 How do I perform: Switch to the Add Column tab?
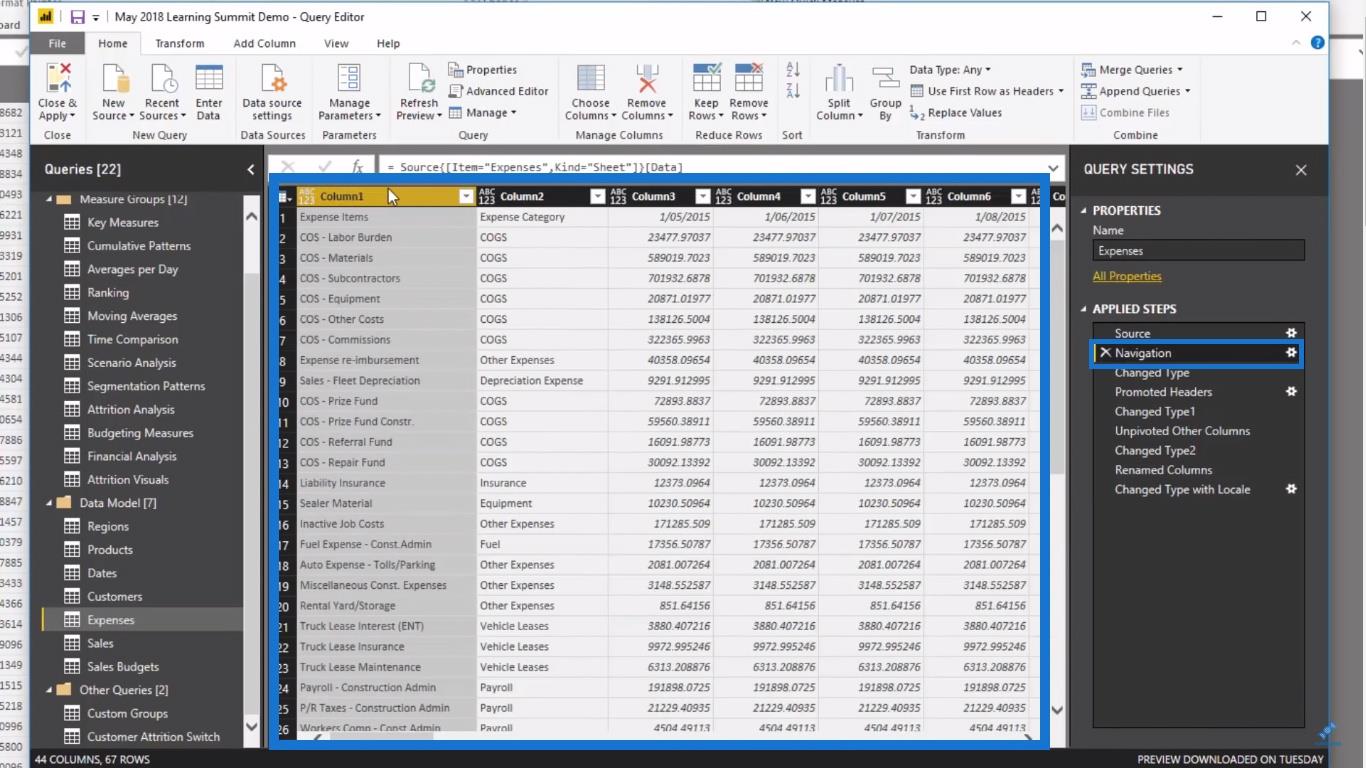tap(265, 44)
